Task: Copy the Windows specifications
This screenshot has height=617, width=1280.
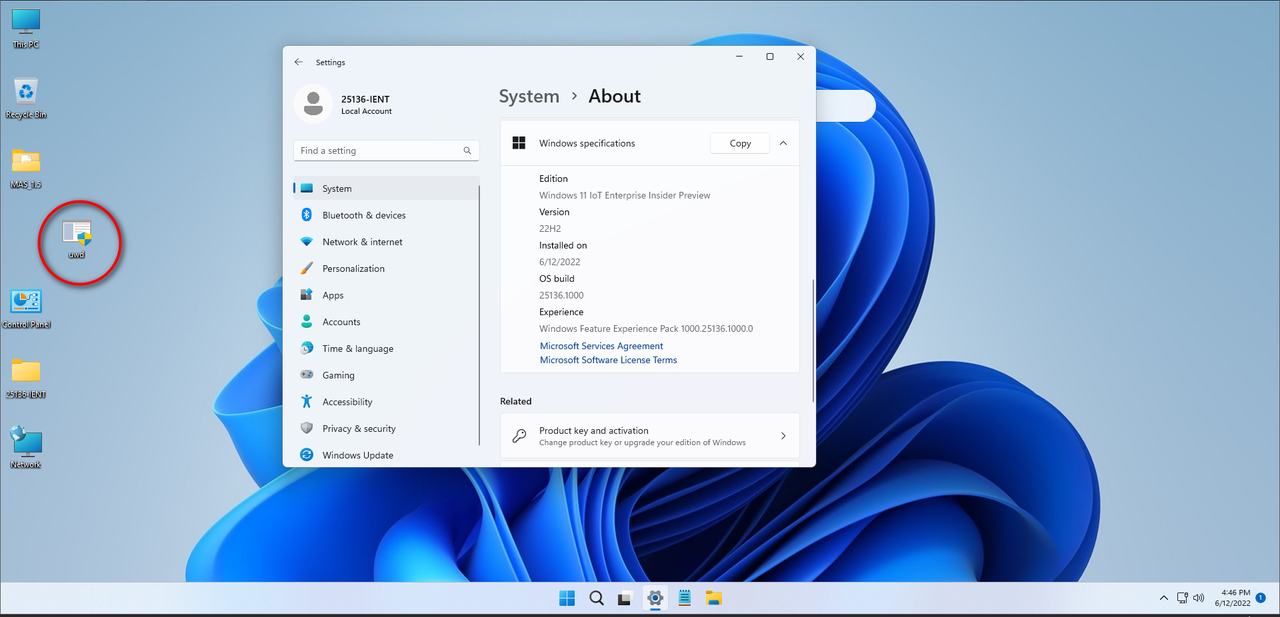Action: click(x=740, y=143)
